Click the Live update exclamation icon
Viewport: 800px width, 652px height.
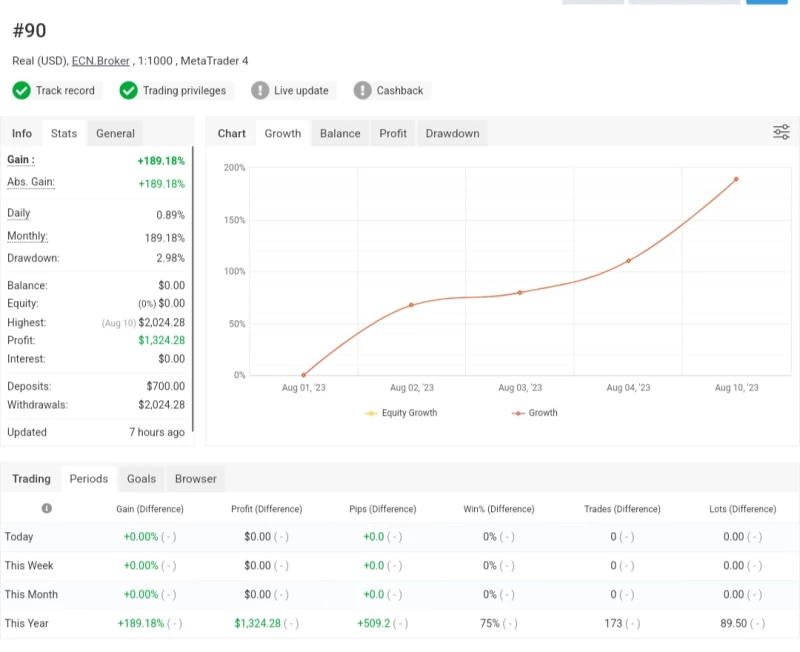tap(260, 91)
